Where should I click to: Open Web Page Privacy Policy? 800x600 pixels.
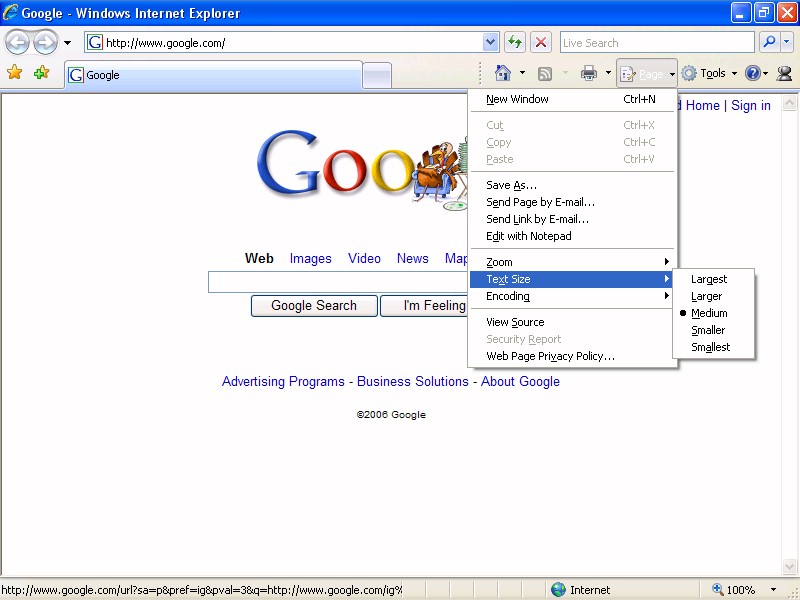click(x=572, y=356)
